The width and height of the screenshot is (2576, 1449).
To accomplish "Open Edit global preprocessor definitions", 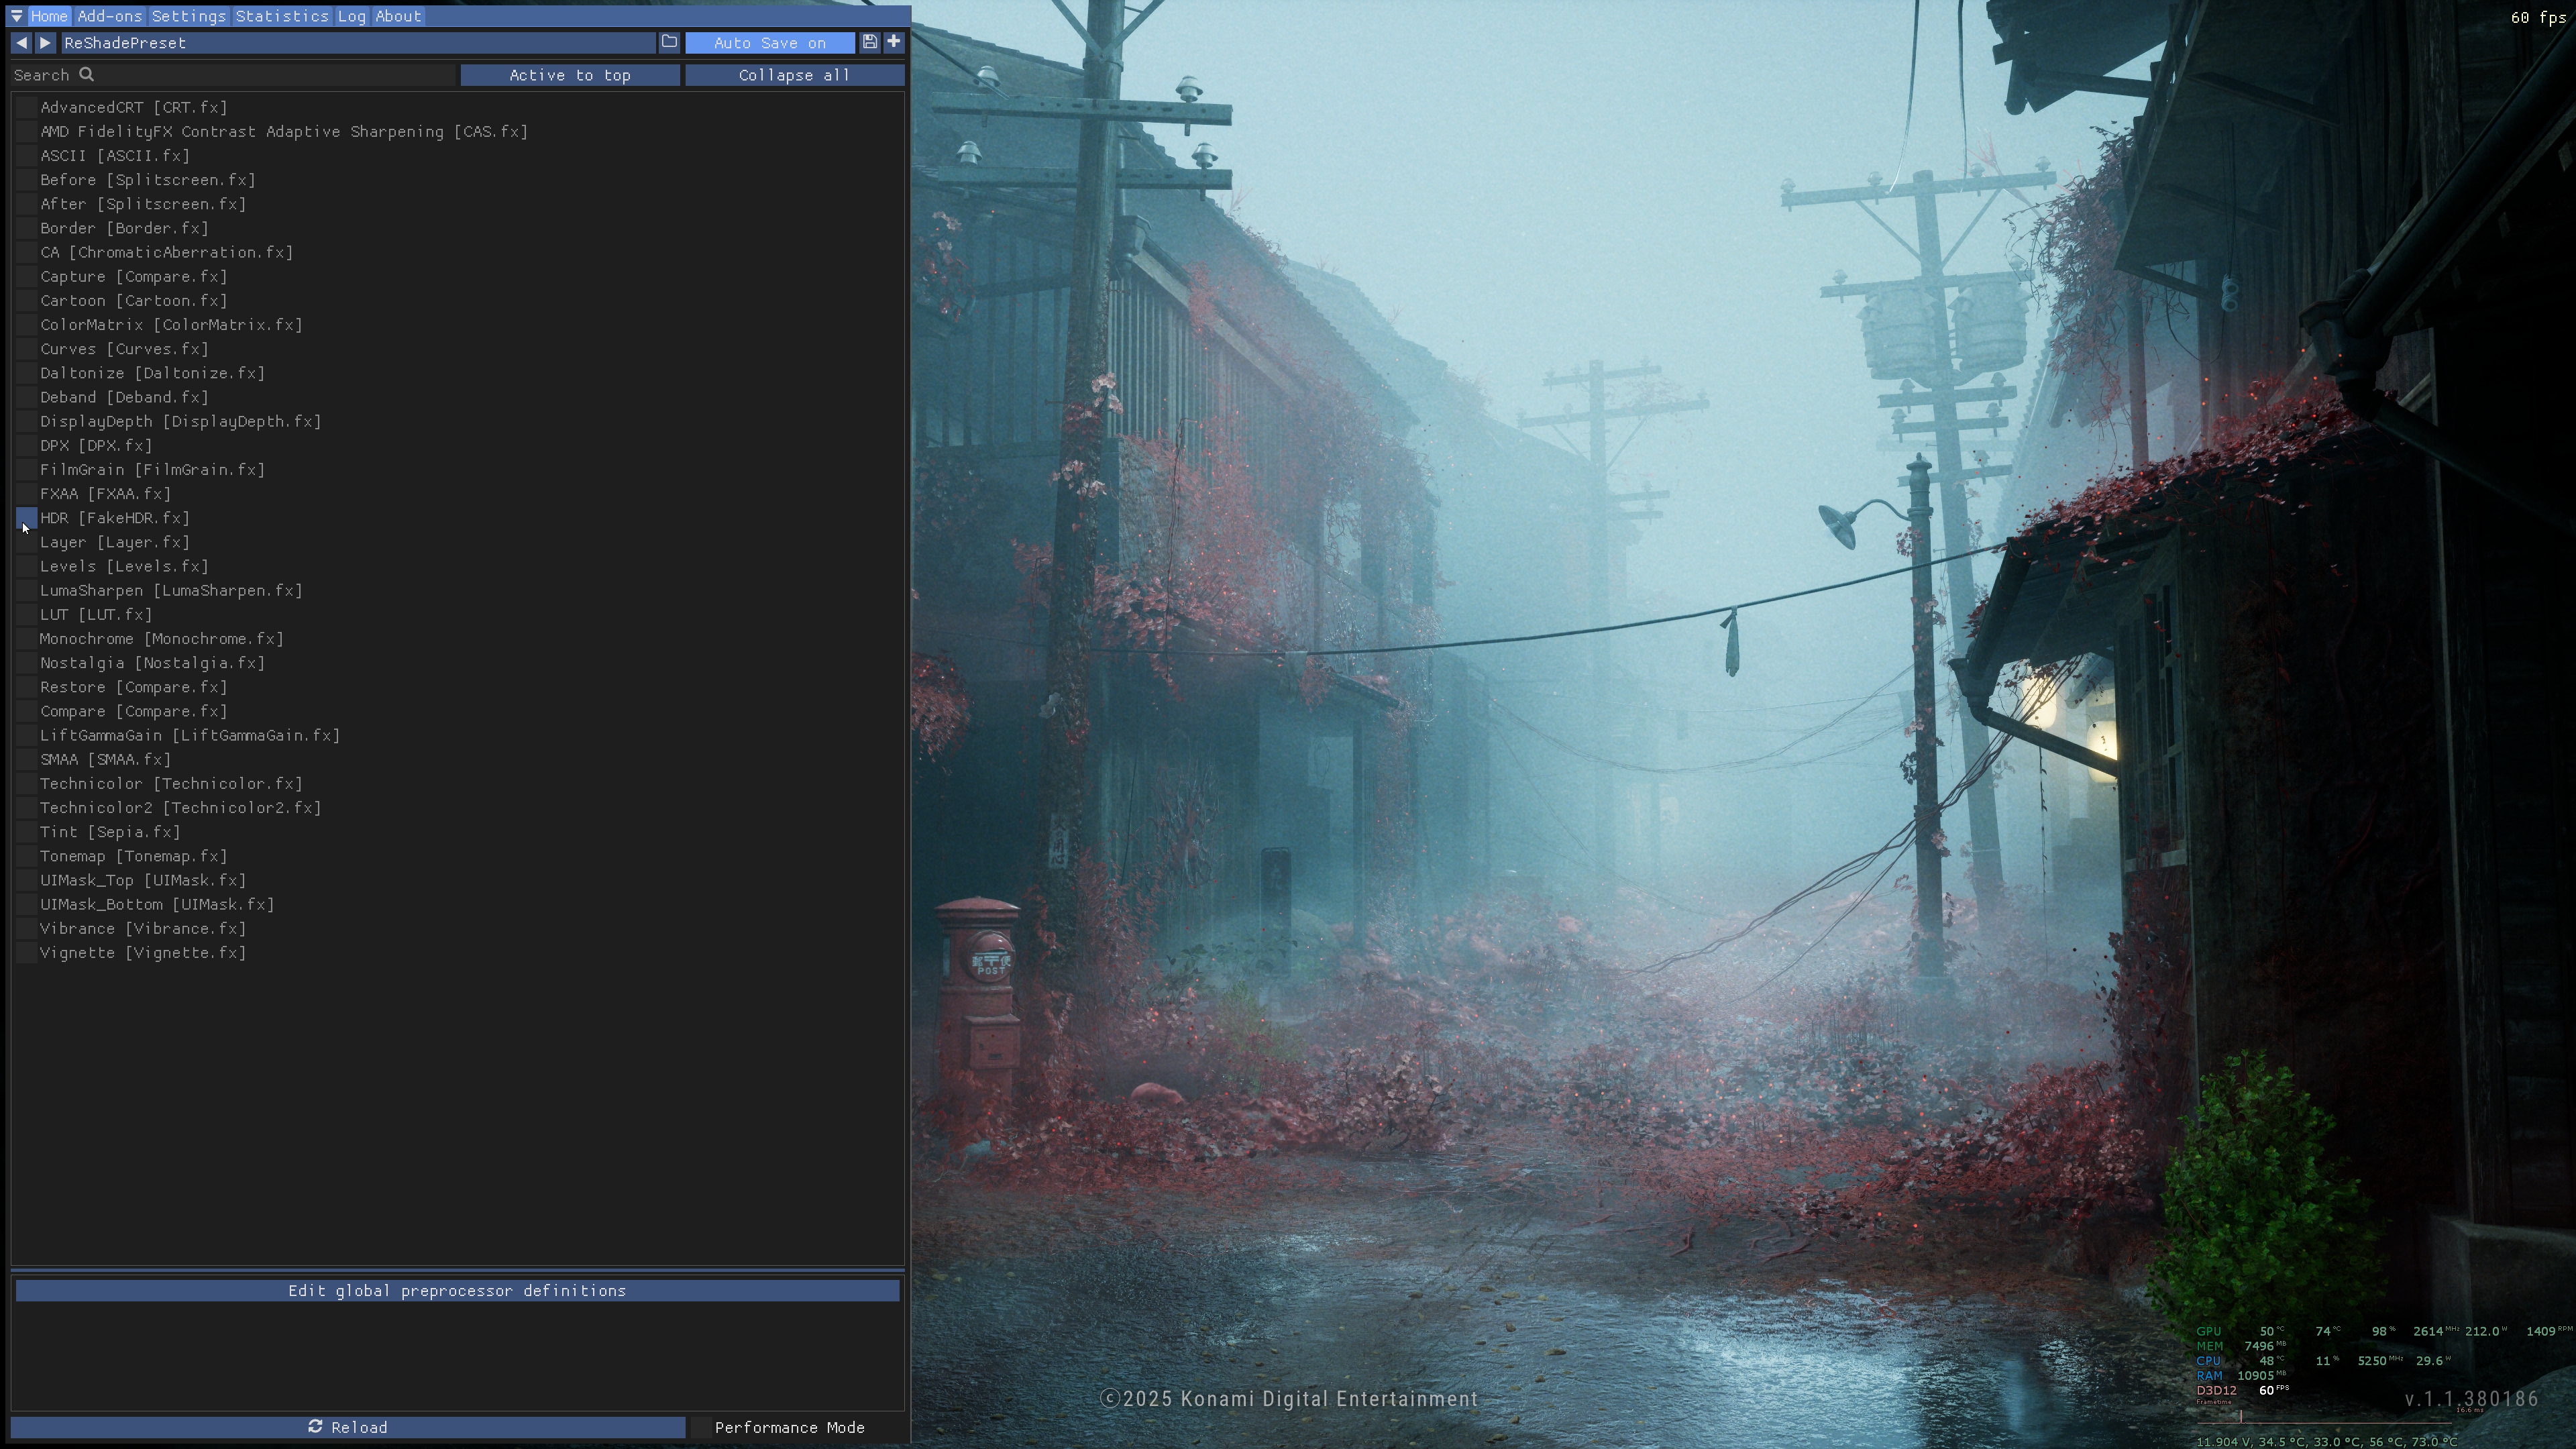I will (x=457, y=1291).
